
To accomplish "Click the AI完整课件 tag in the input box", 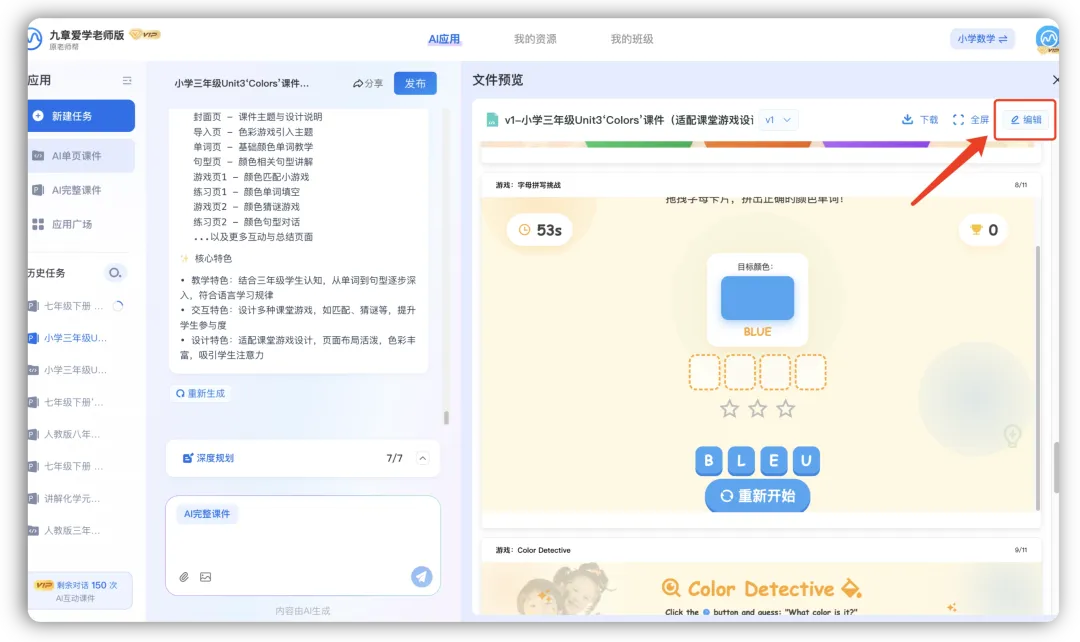I will [x=207, y=514].
